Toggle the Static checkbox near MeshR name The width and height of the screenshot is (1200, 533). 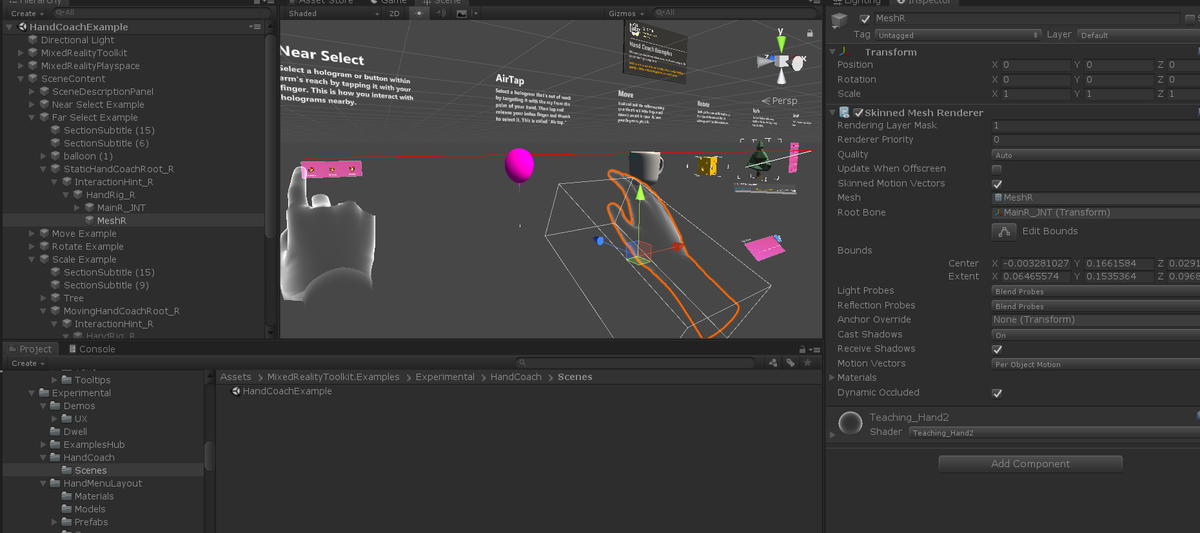pyautogui.click(x=1189, y=19)
